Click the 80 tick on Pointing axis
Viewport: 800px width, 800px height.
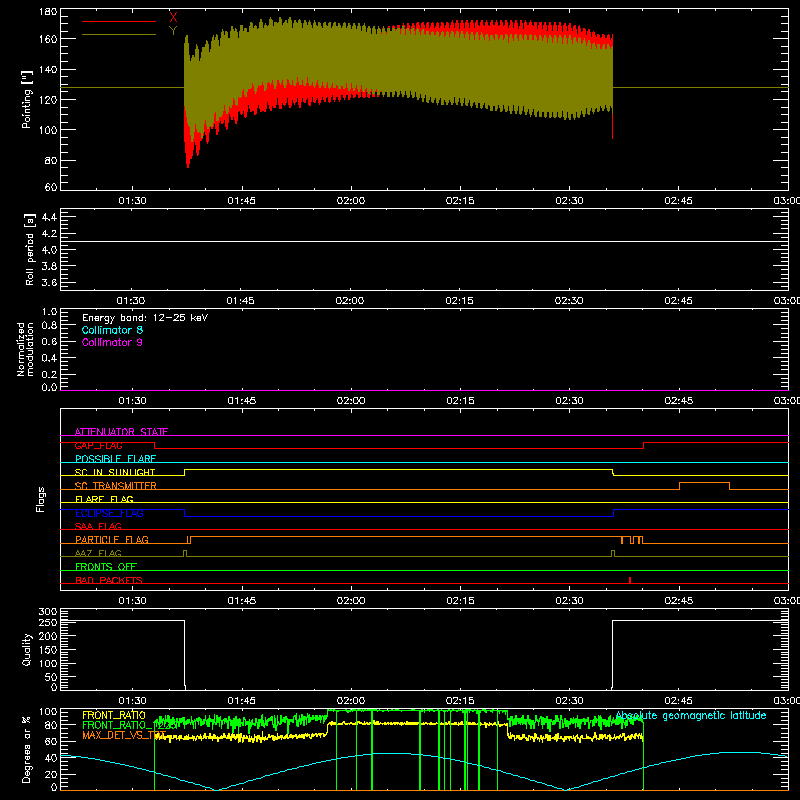point(51,160)
